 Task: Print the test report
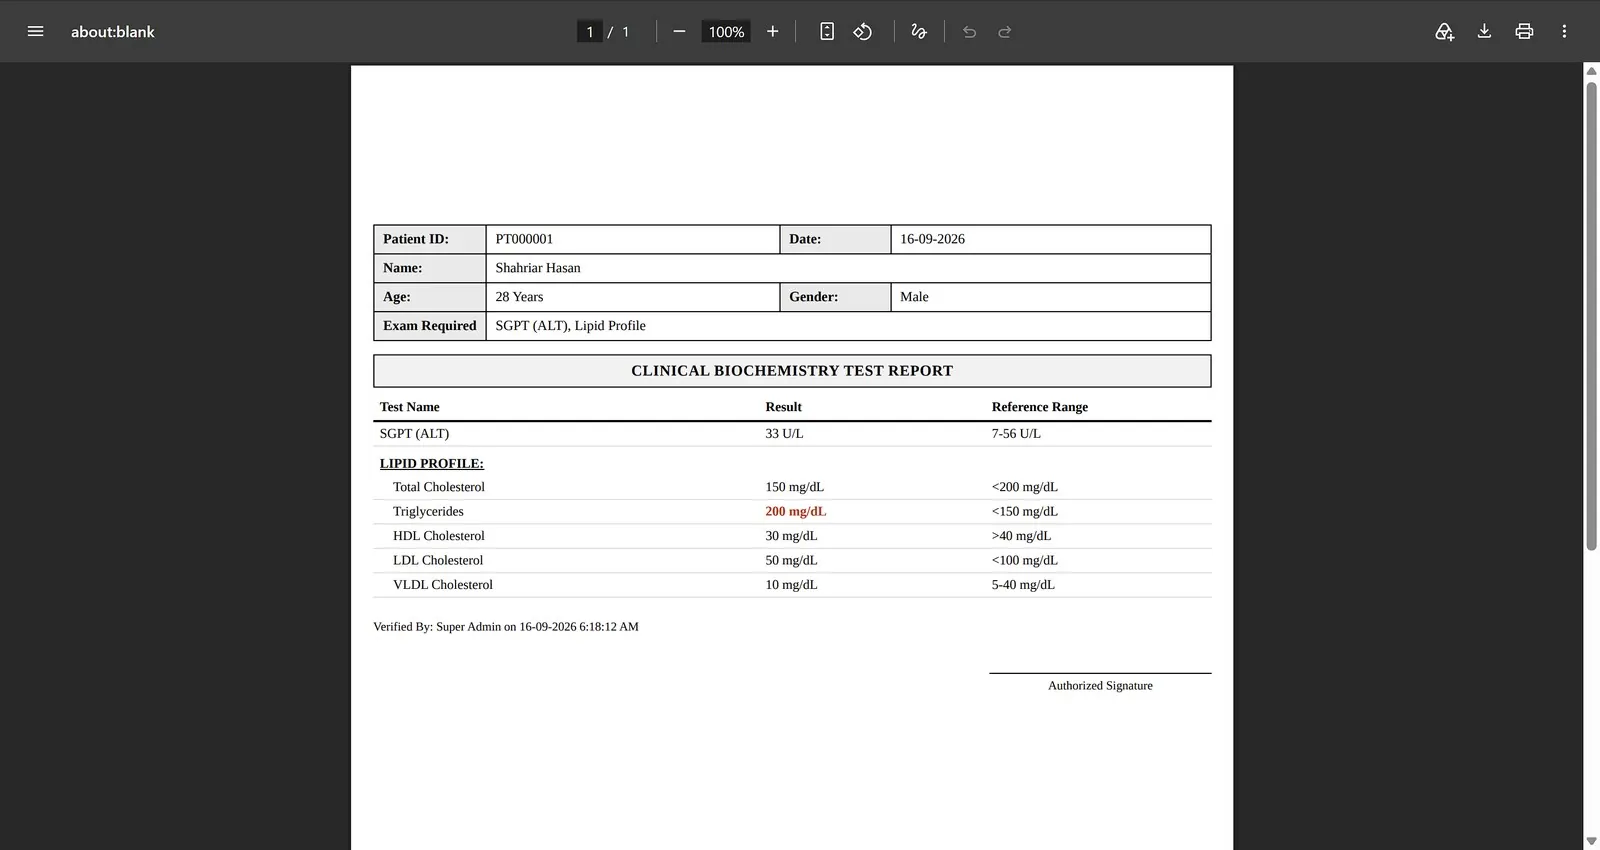pos(1524,31)
